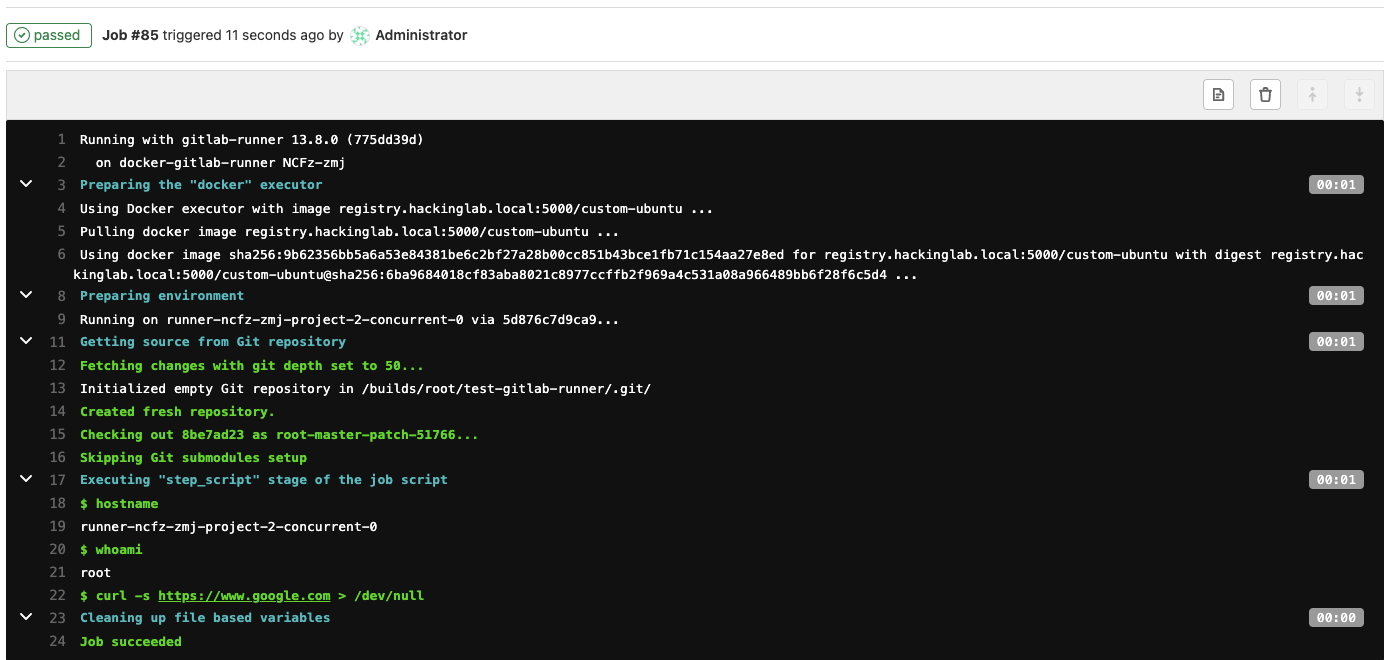Click the Administrator avatar image
The height and width of the screenshot is (660, 1387).
pos(360,35)
